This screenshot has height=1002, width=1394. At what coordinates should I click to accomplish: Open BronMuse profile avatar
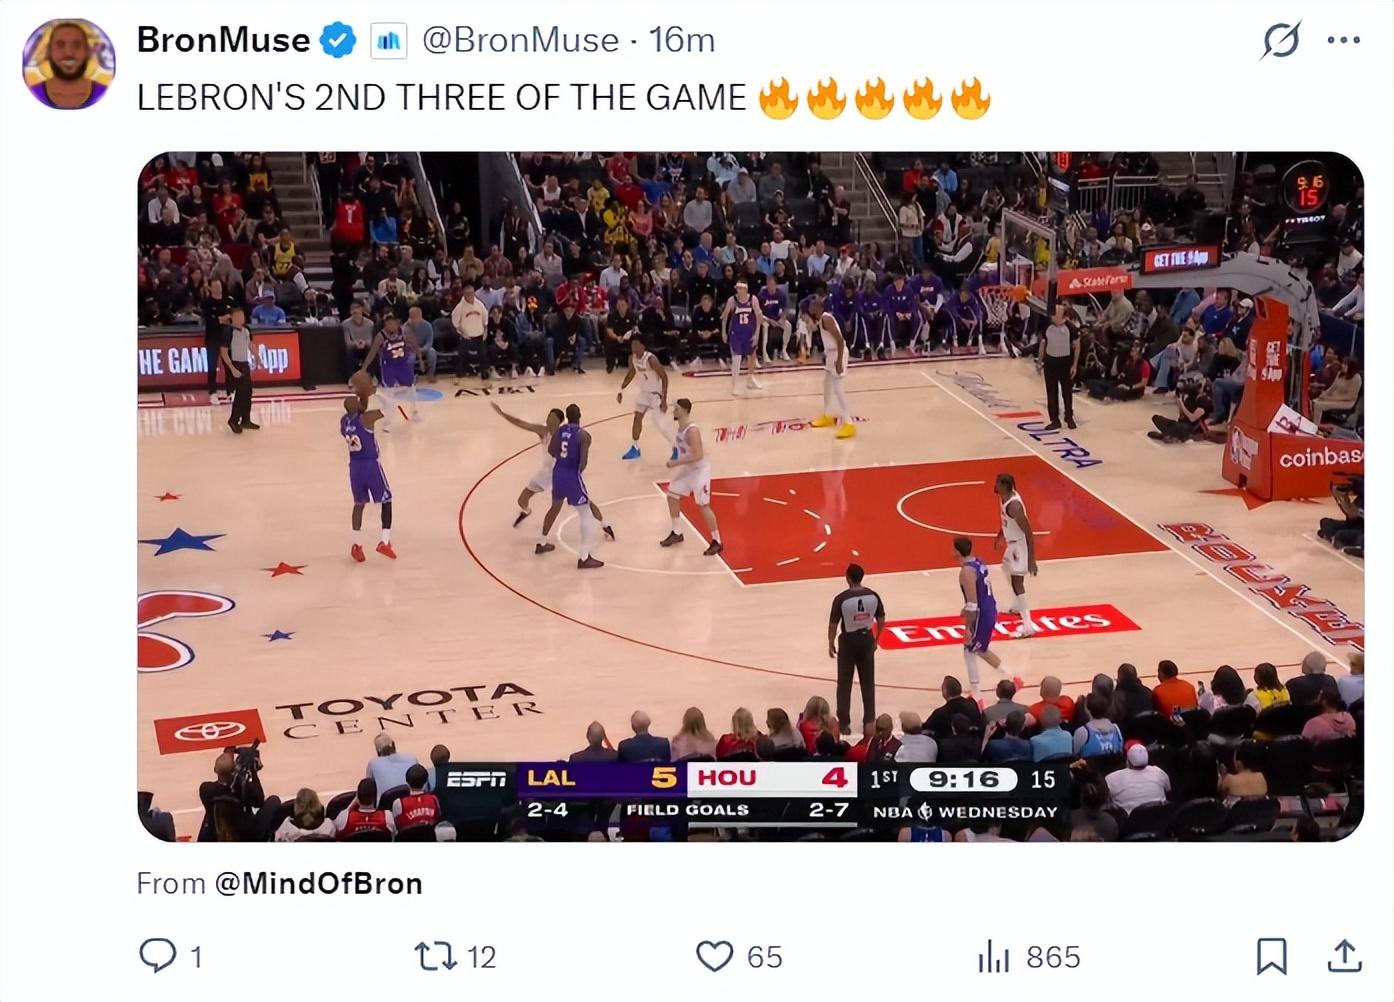[x=69, y=63]
